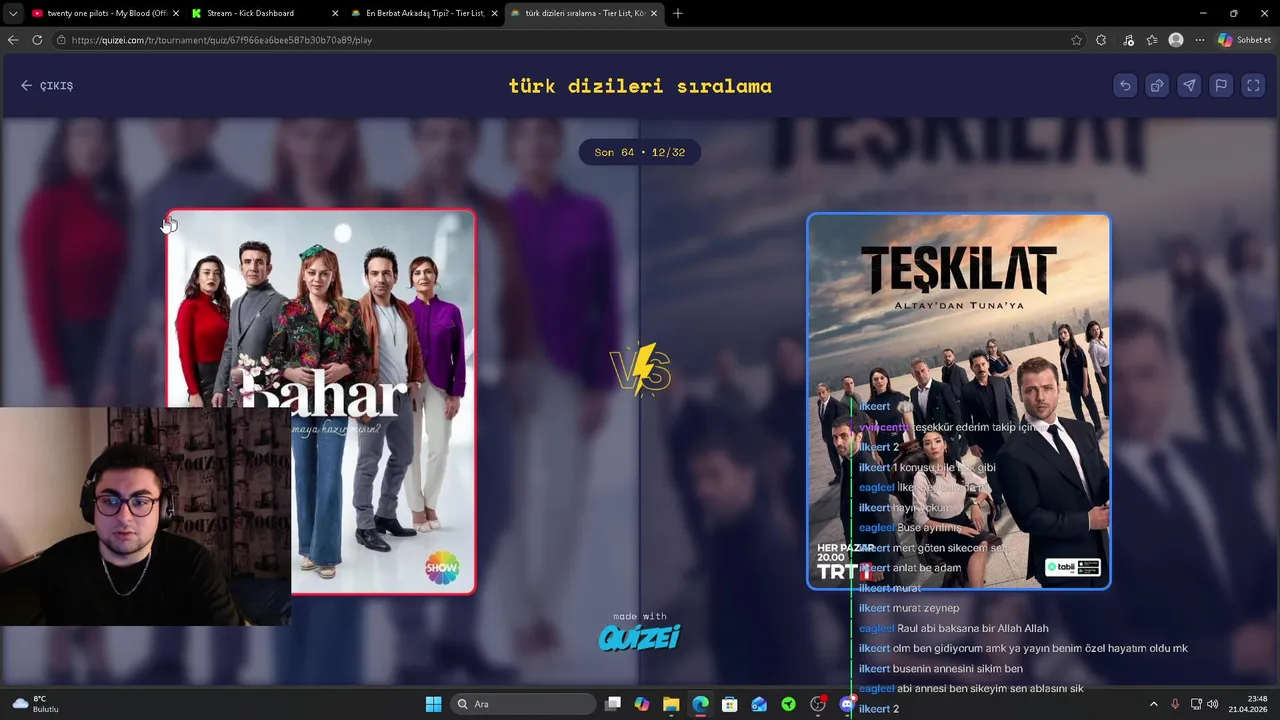Click the taskbar 'Ara' search box
1280x720 pixels.
click(x=521, y=704)
